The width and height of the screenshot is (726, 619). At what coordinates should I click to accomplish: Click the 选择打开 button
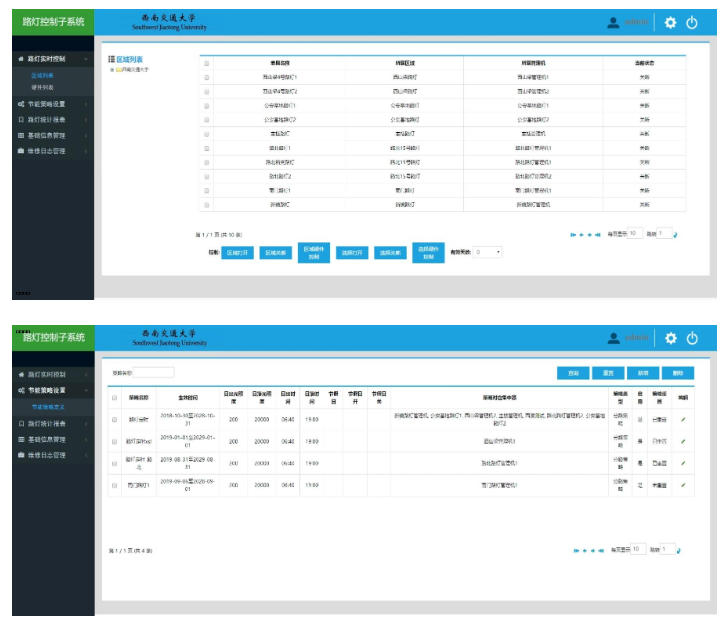tap(352, 253)
